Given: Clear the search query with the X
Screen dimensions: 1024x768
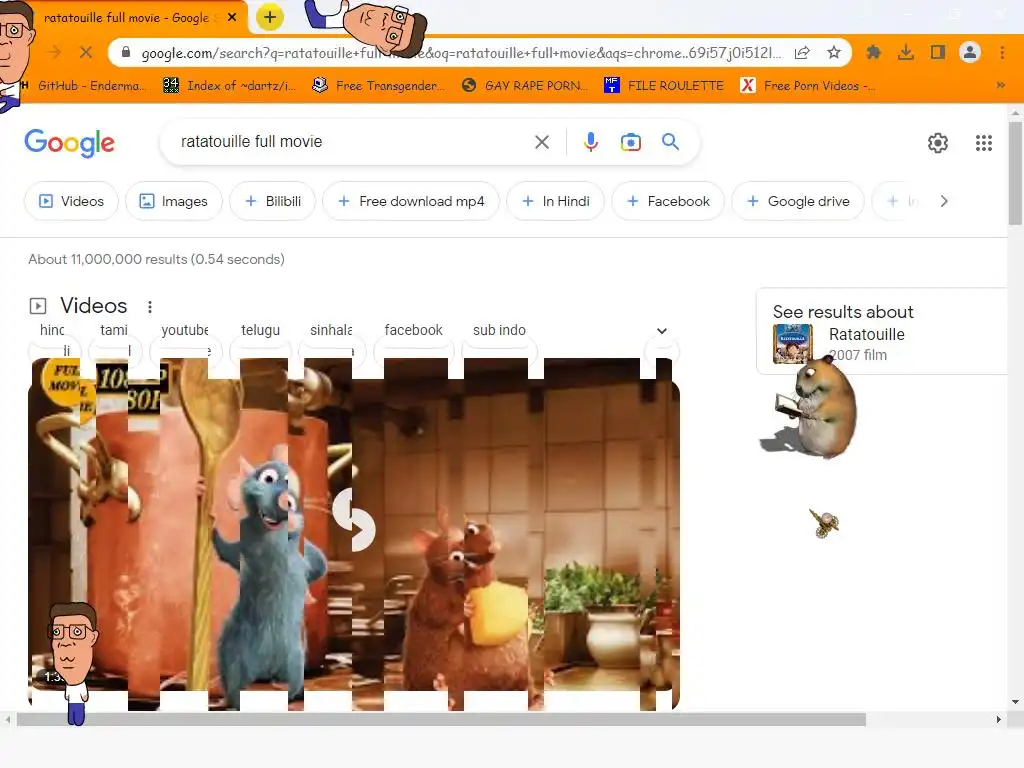Looking at the screenshot, I should (541, 142).
